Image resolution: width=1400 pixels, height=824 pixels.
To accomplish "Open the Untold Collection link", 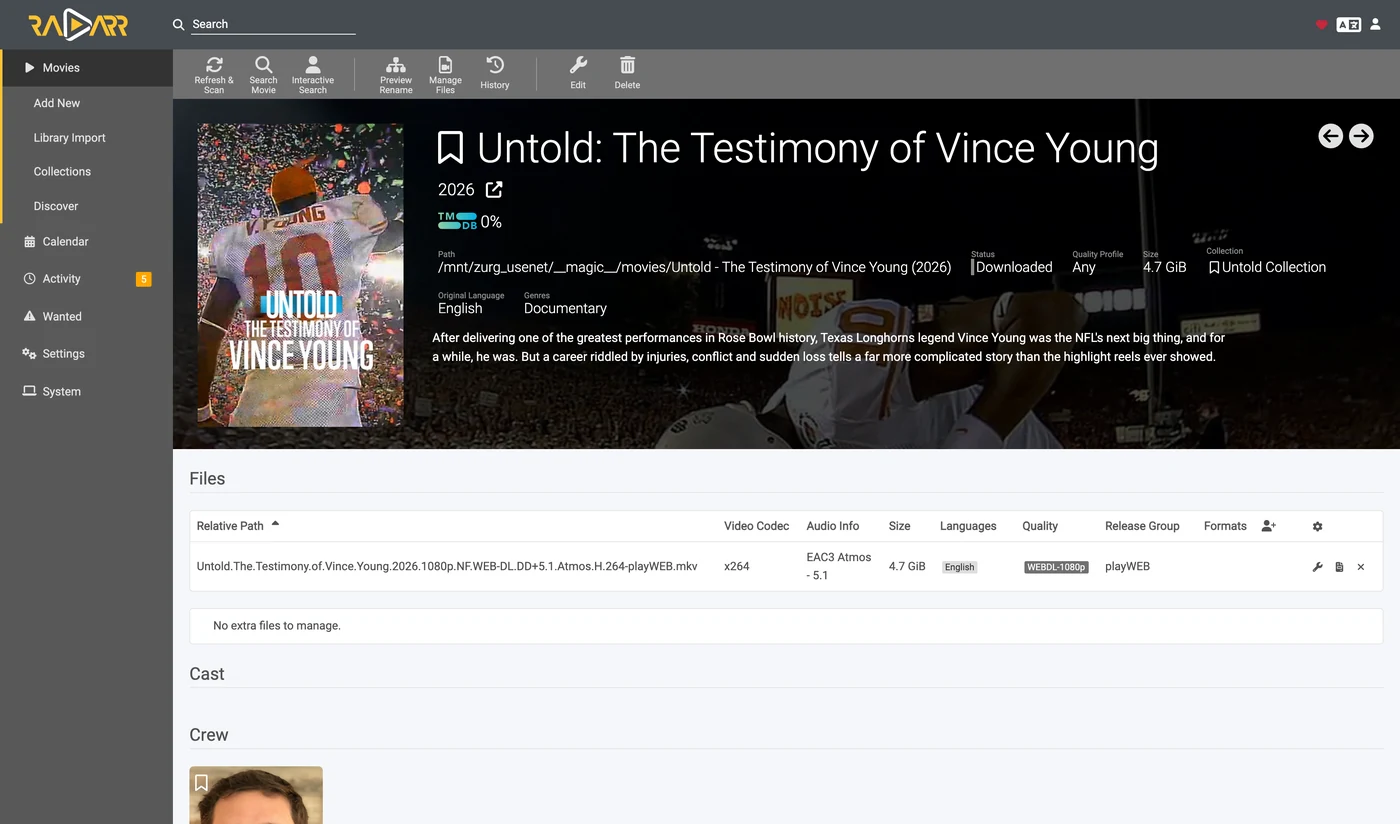I will (x=1267, y=267).
